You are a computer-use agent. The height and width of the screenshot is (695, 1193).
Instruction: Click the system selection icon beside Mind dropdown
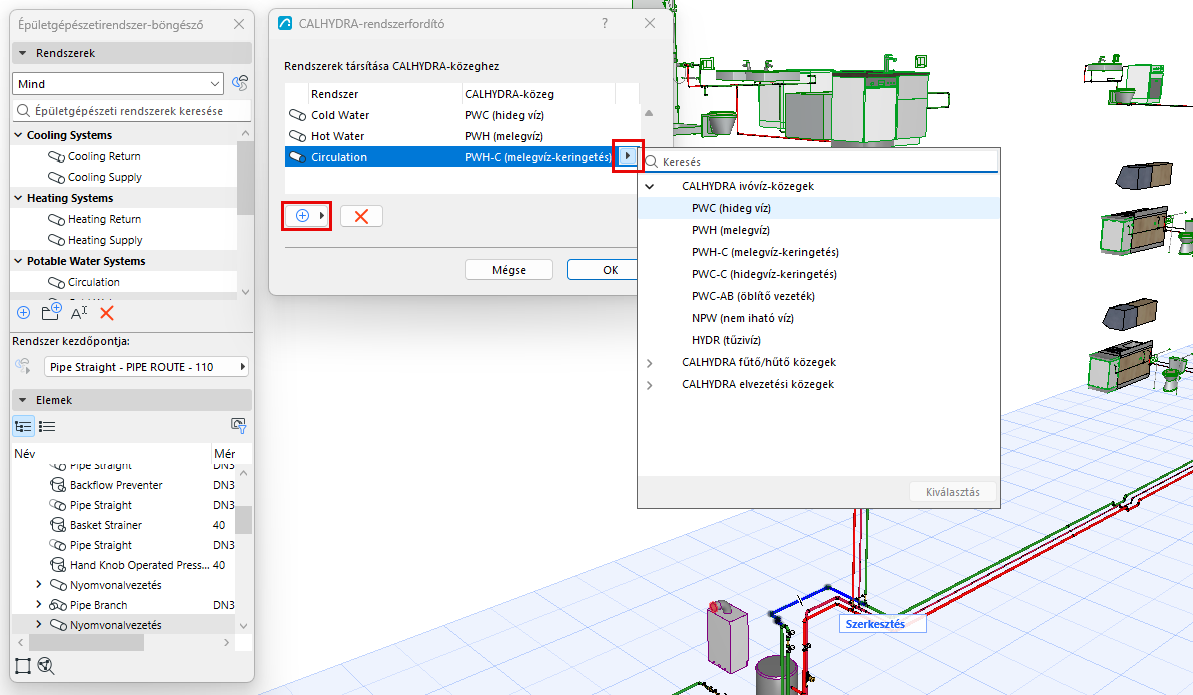(x=240, y=83)
